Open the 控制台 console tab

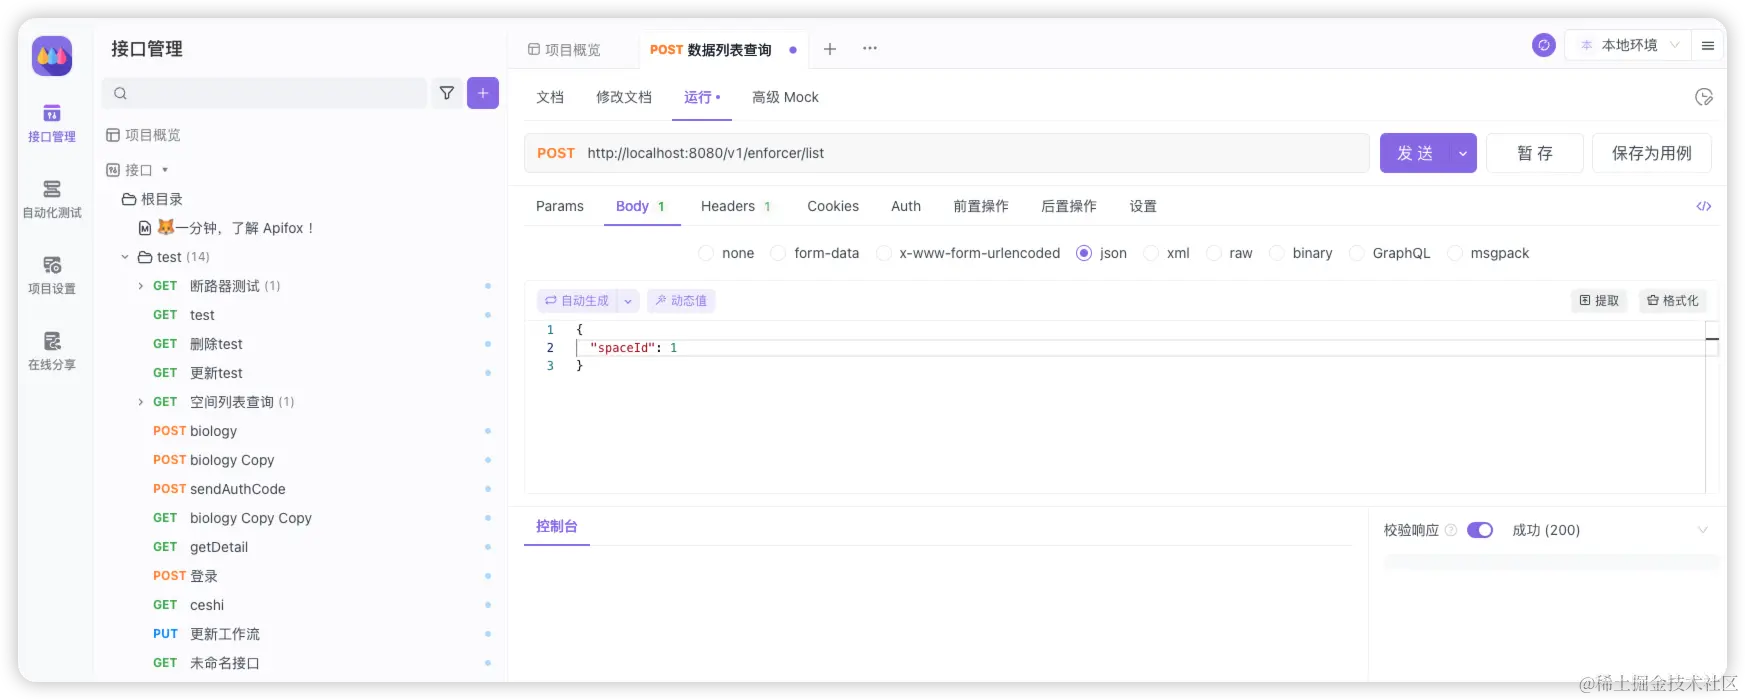point(557,526)
